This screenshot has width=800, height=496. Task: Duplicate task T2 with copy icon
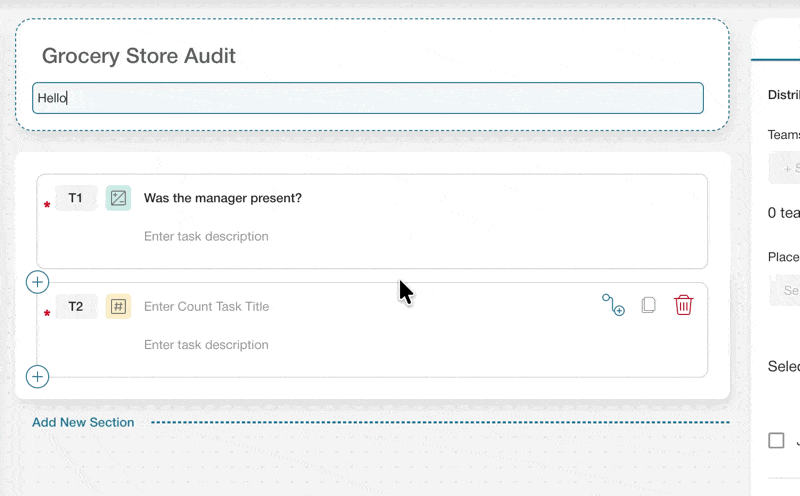click(648, 305)
